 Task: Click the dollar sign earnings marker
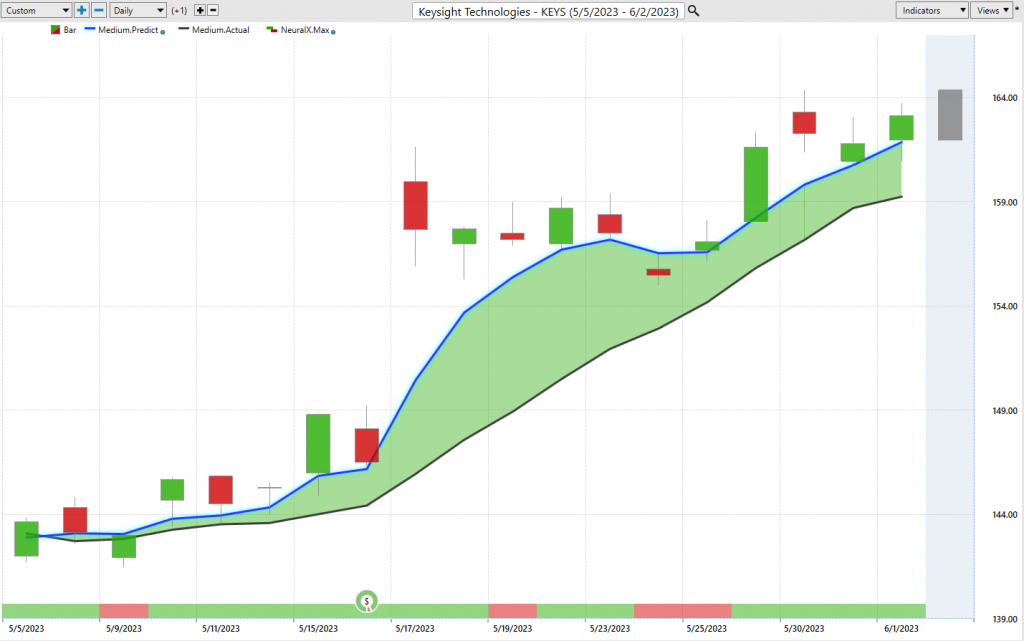[x=366, y=601]
